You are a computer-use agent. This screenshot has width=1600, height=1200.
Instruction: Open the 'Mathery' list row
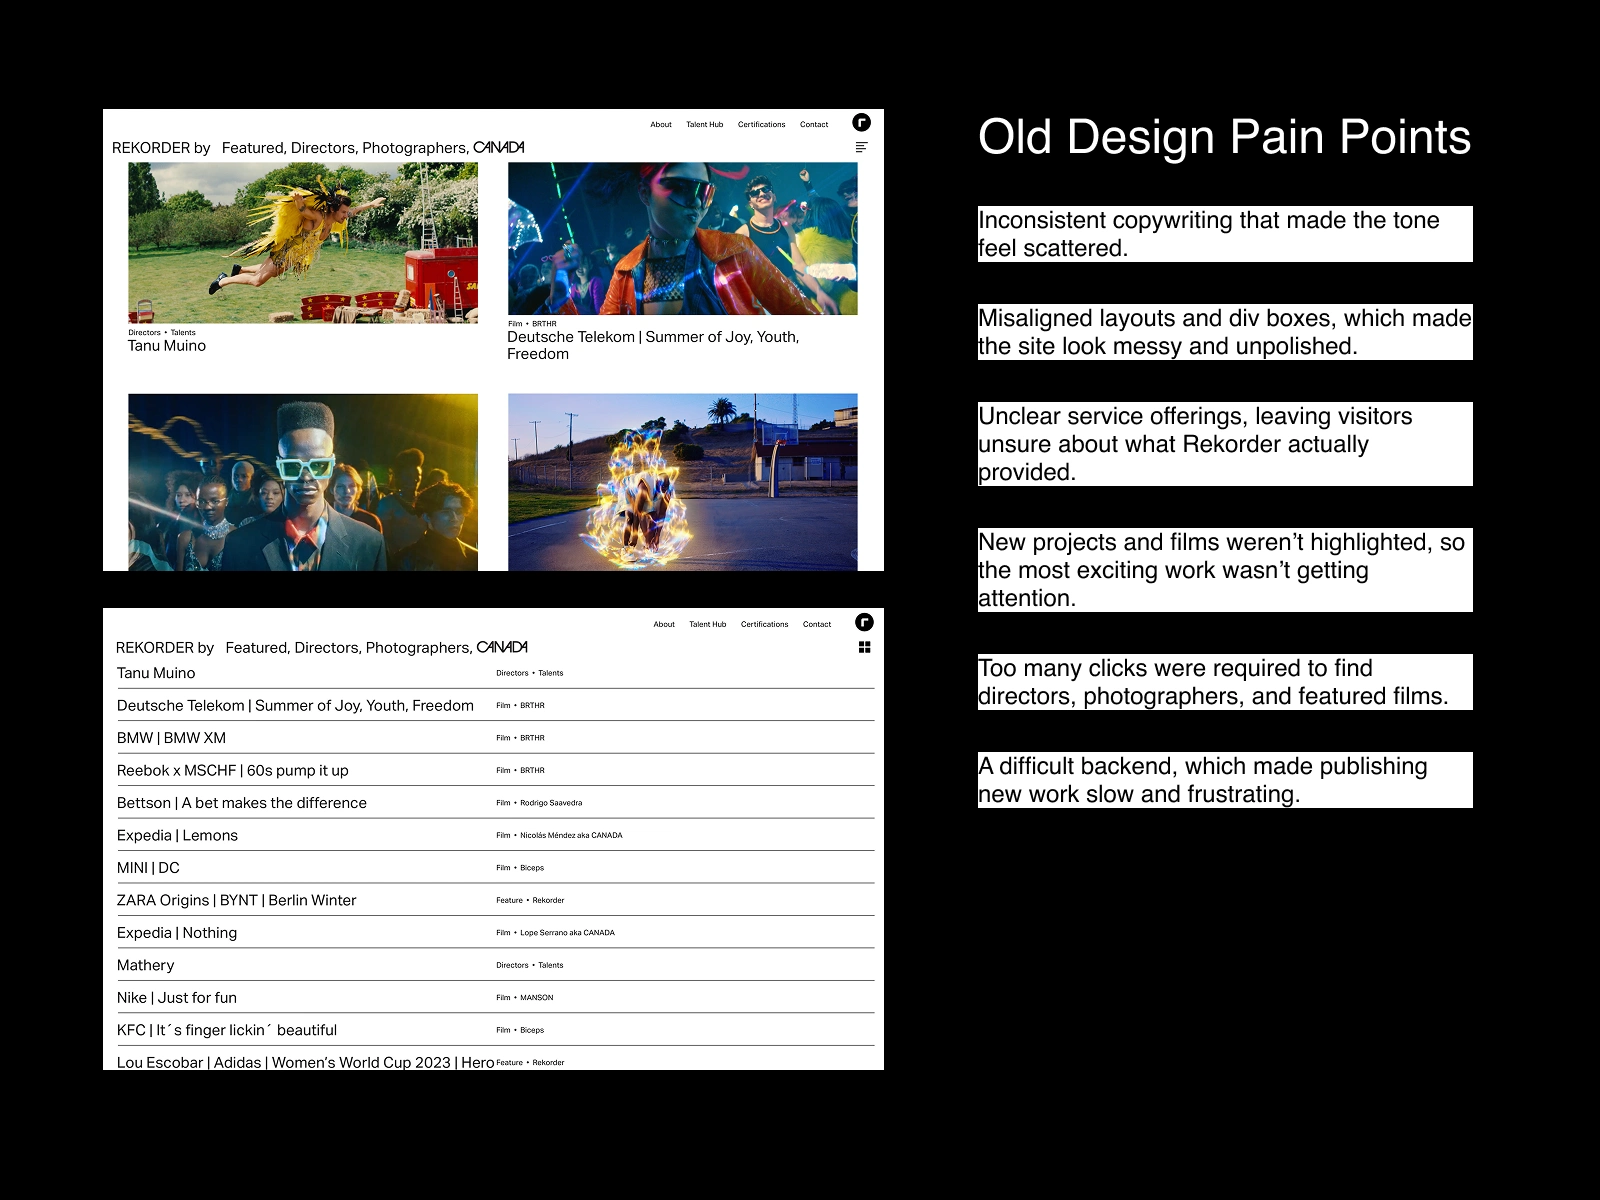495,965
